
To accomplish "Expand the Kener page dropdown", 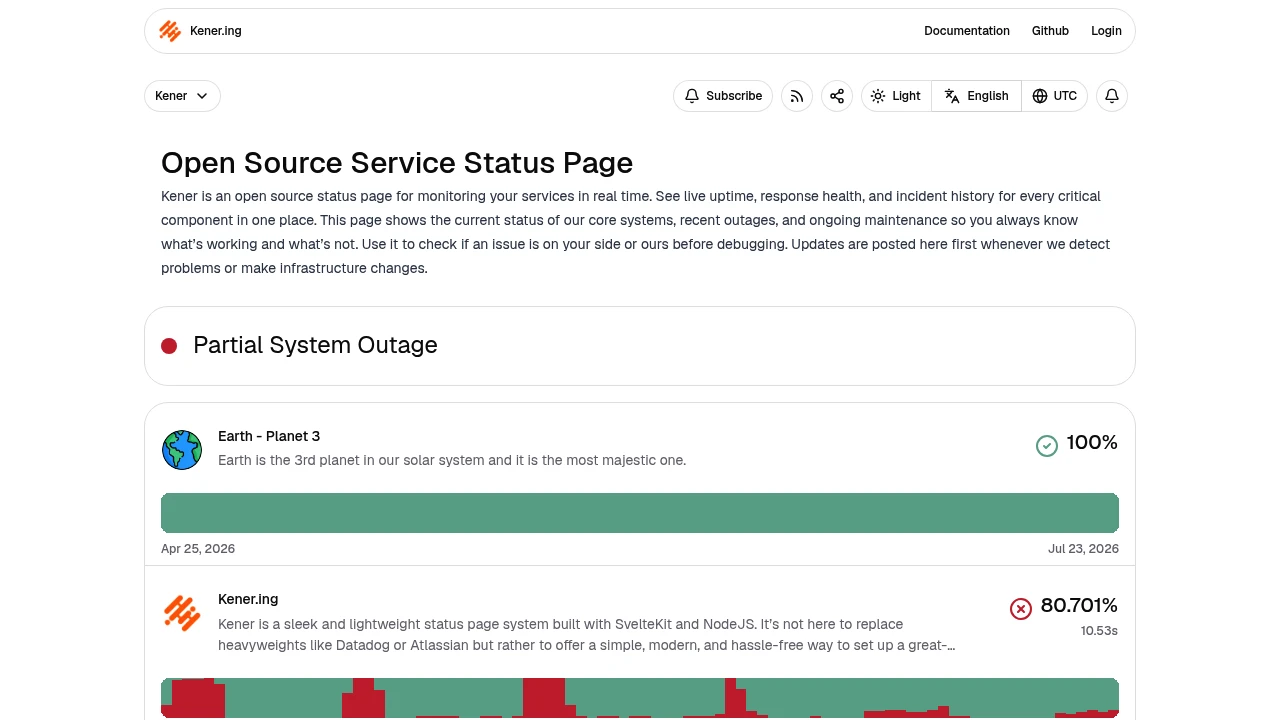I will 182,96.
